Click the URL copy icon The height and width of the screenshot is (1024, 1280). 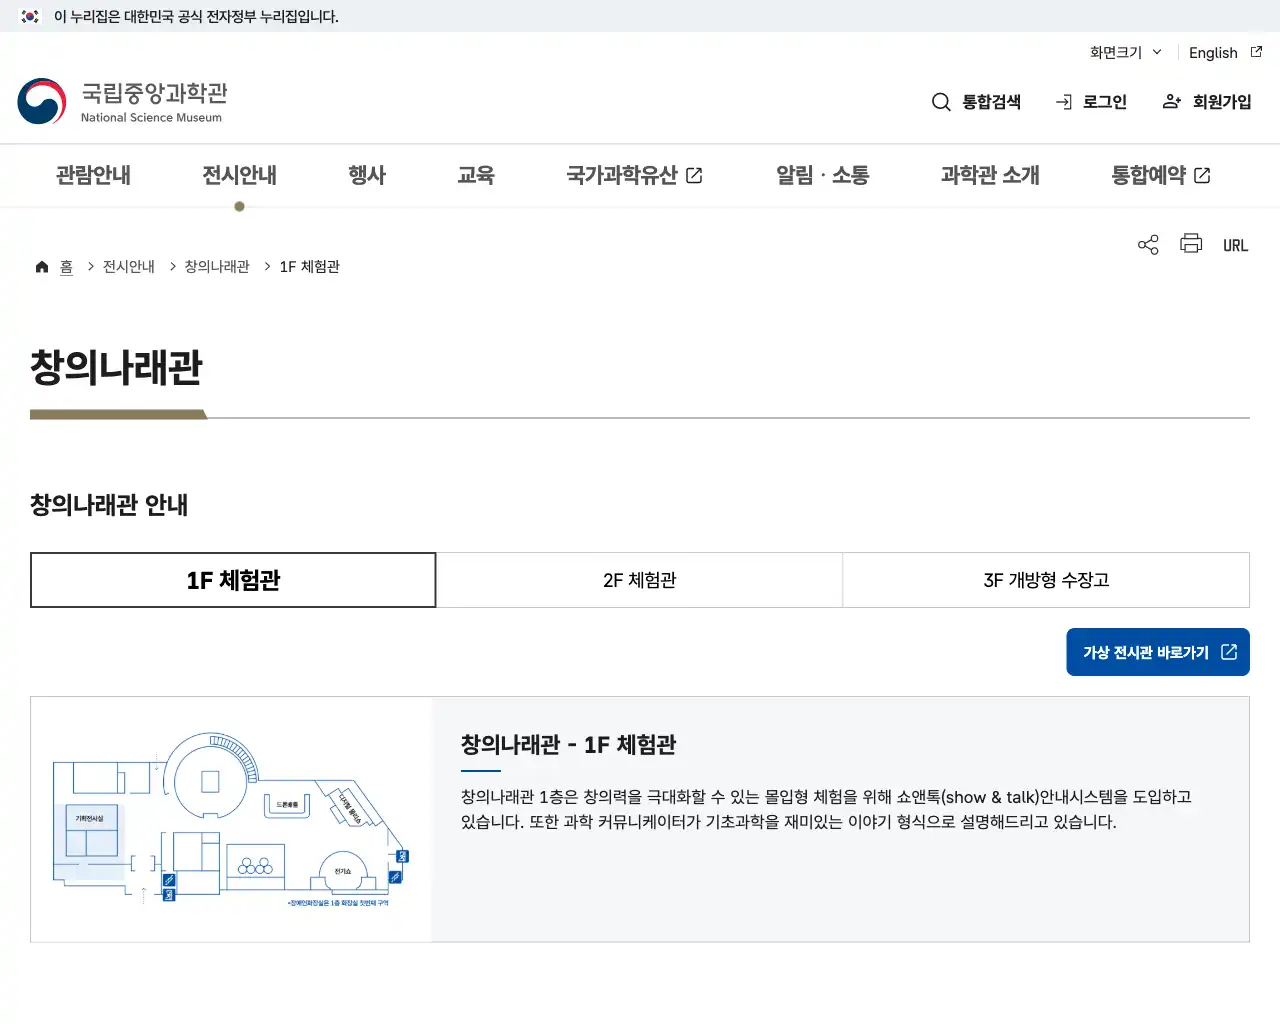click(1235, 244)
